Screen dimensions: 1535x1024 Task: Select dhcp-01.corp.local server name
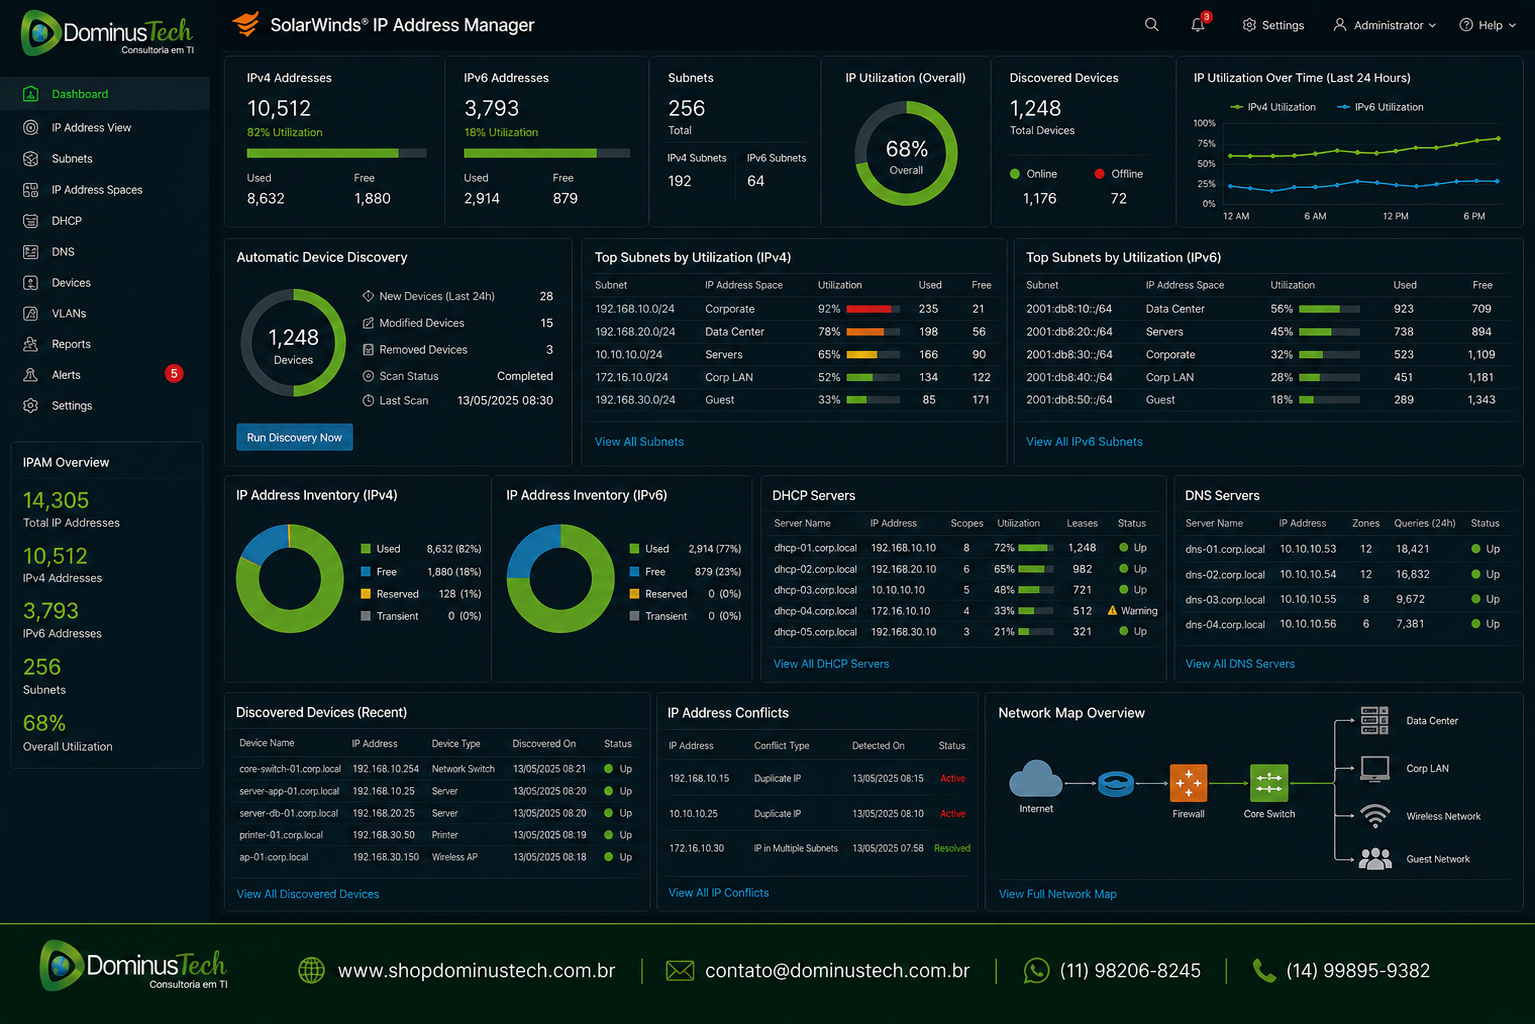[x=815, y=548]
